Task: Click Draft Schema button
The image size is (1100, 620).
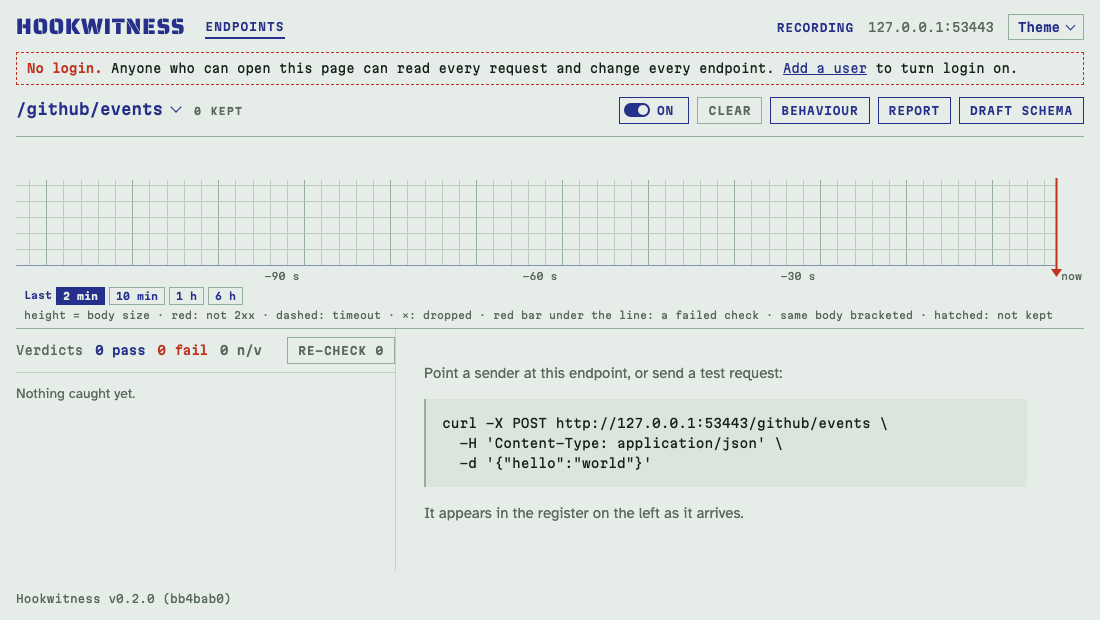Action: (1021, 111)
